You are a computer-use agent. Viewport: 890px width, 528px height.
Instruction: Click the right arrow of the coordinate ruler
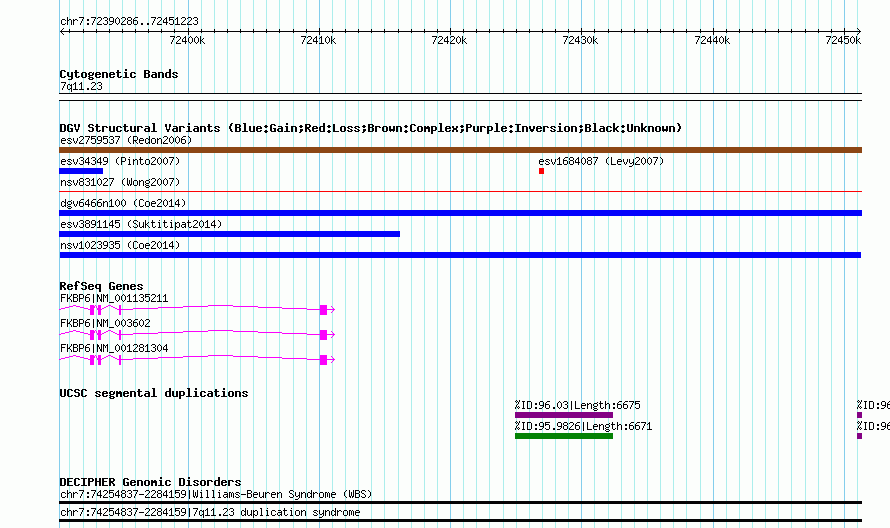[x=859, y=31]
